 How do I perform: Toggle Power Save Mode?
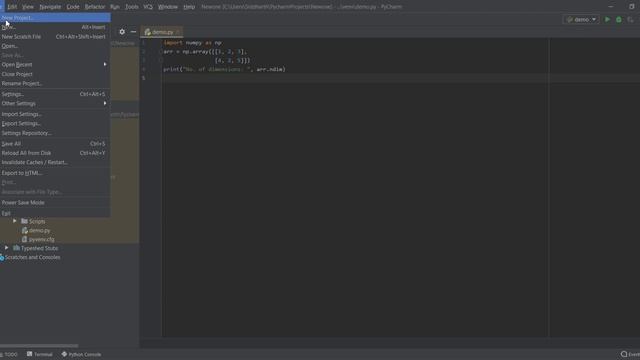[x=55, y=203]
